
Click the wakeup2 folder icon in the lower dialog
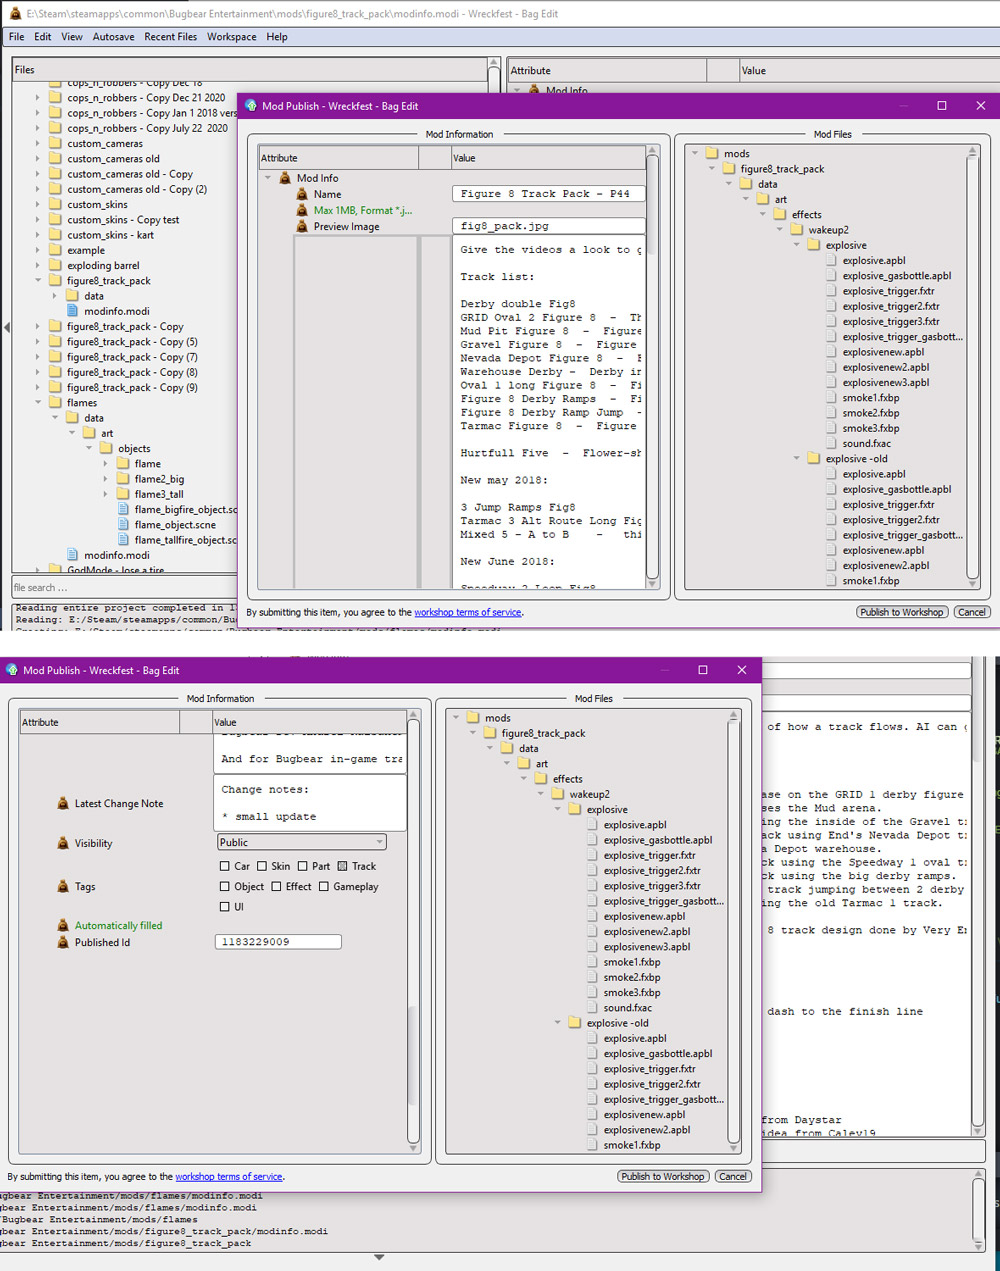click(x=558, y=794)
